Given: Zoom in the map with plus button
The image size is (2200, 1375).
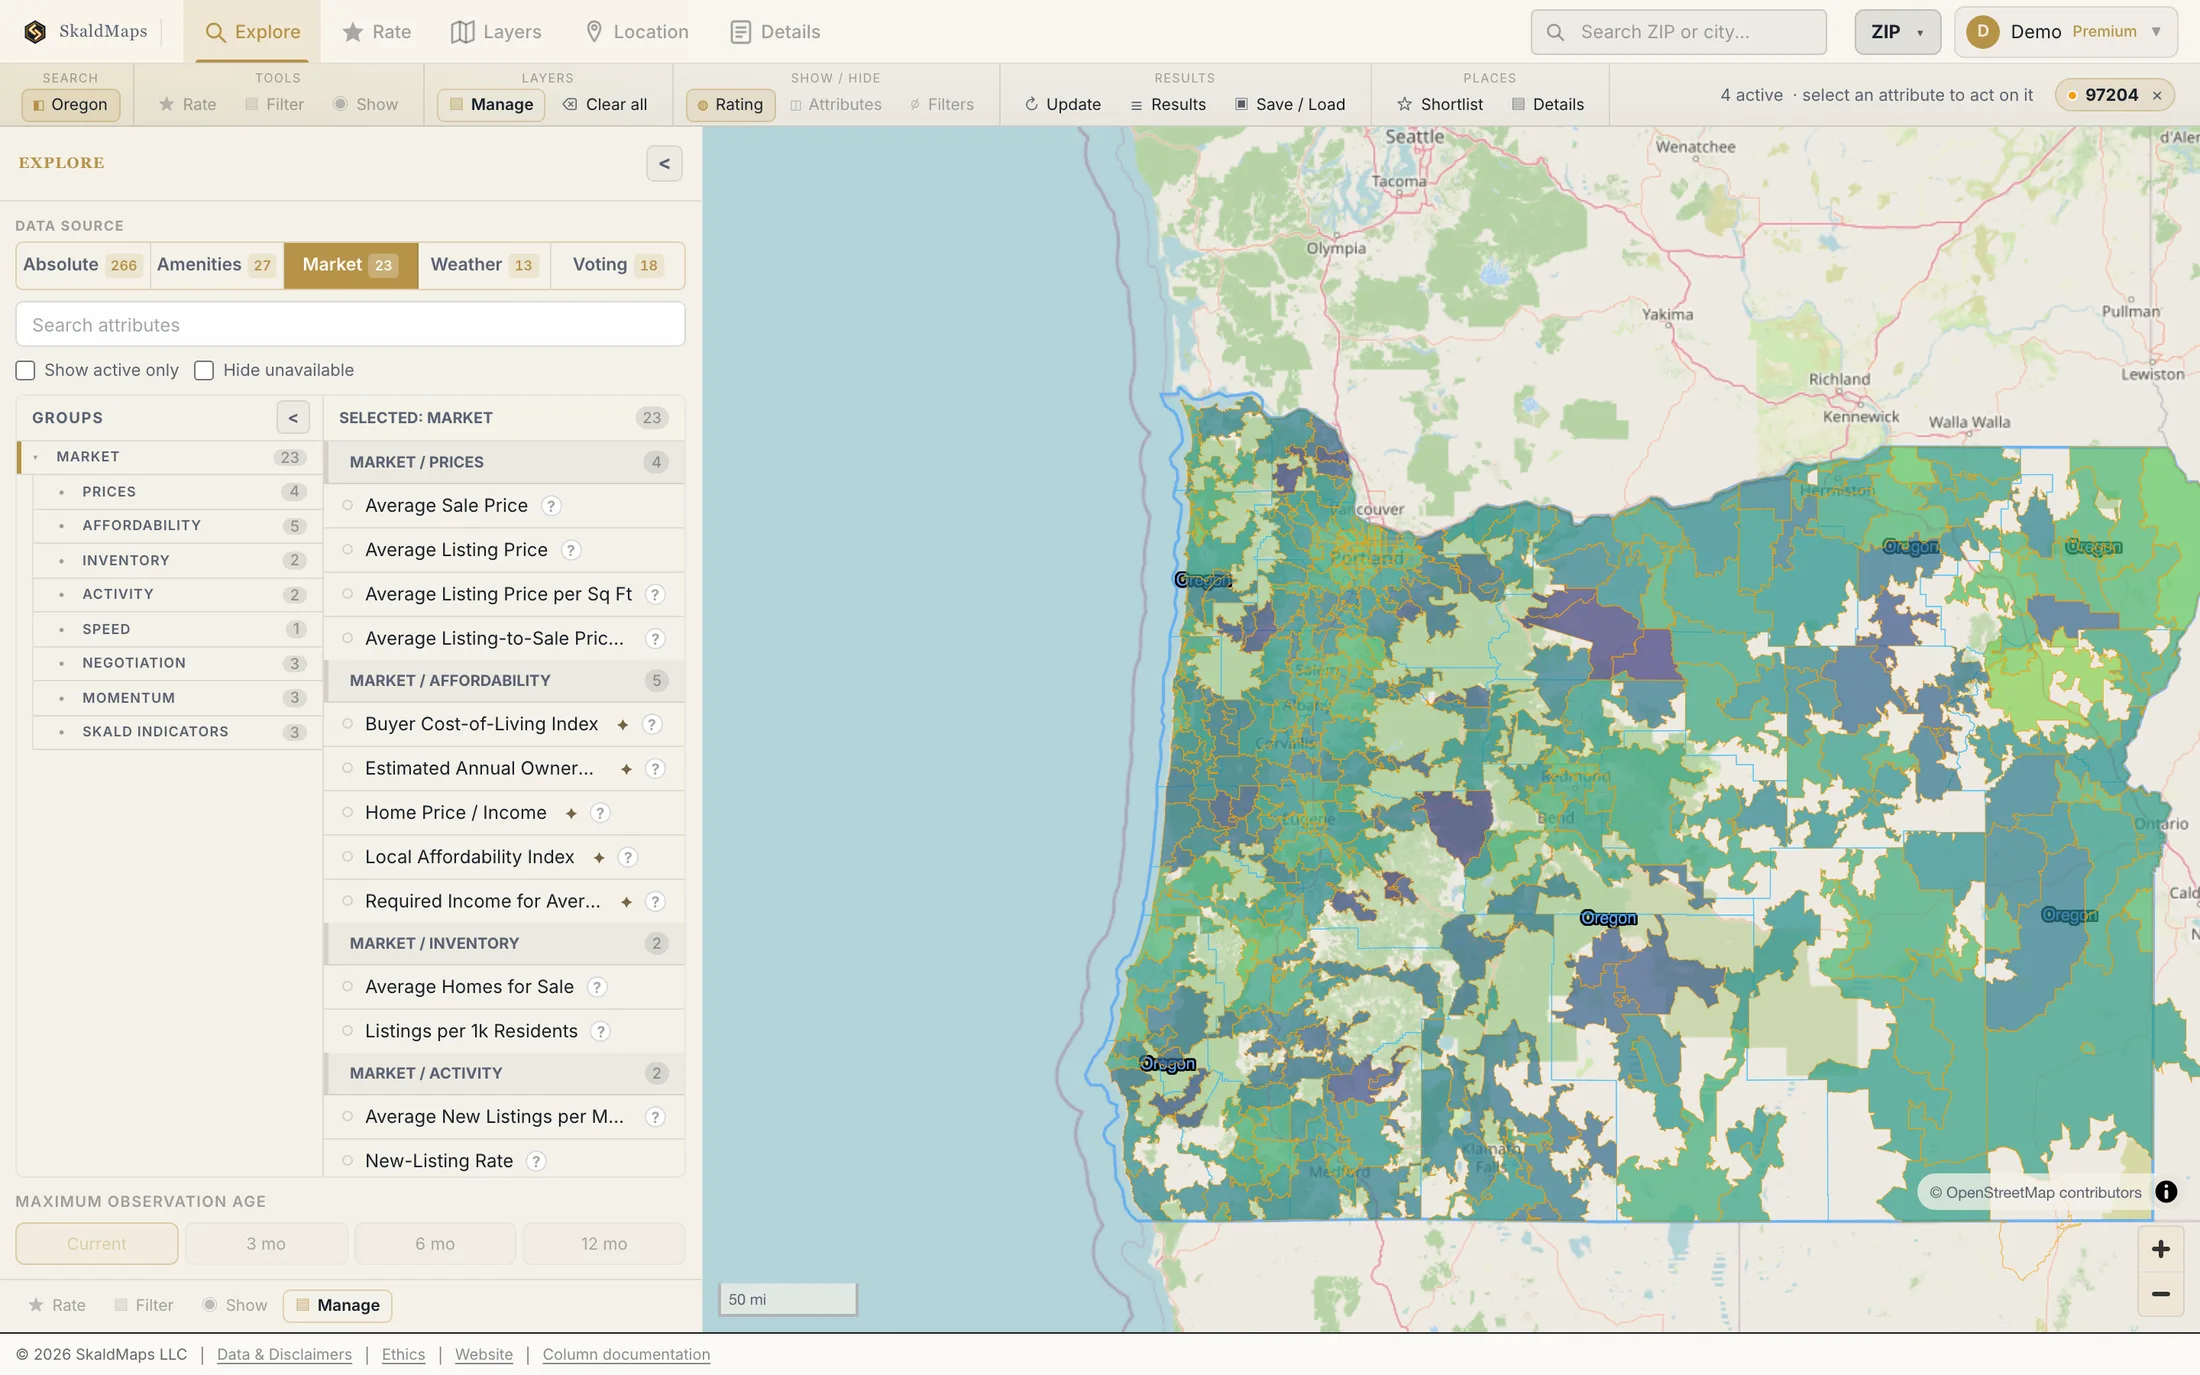Looking at the screenshot, I should (x=2160, y=1249).
